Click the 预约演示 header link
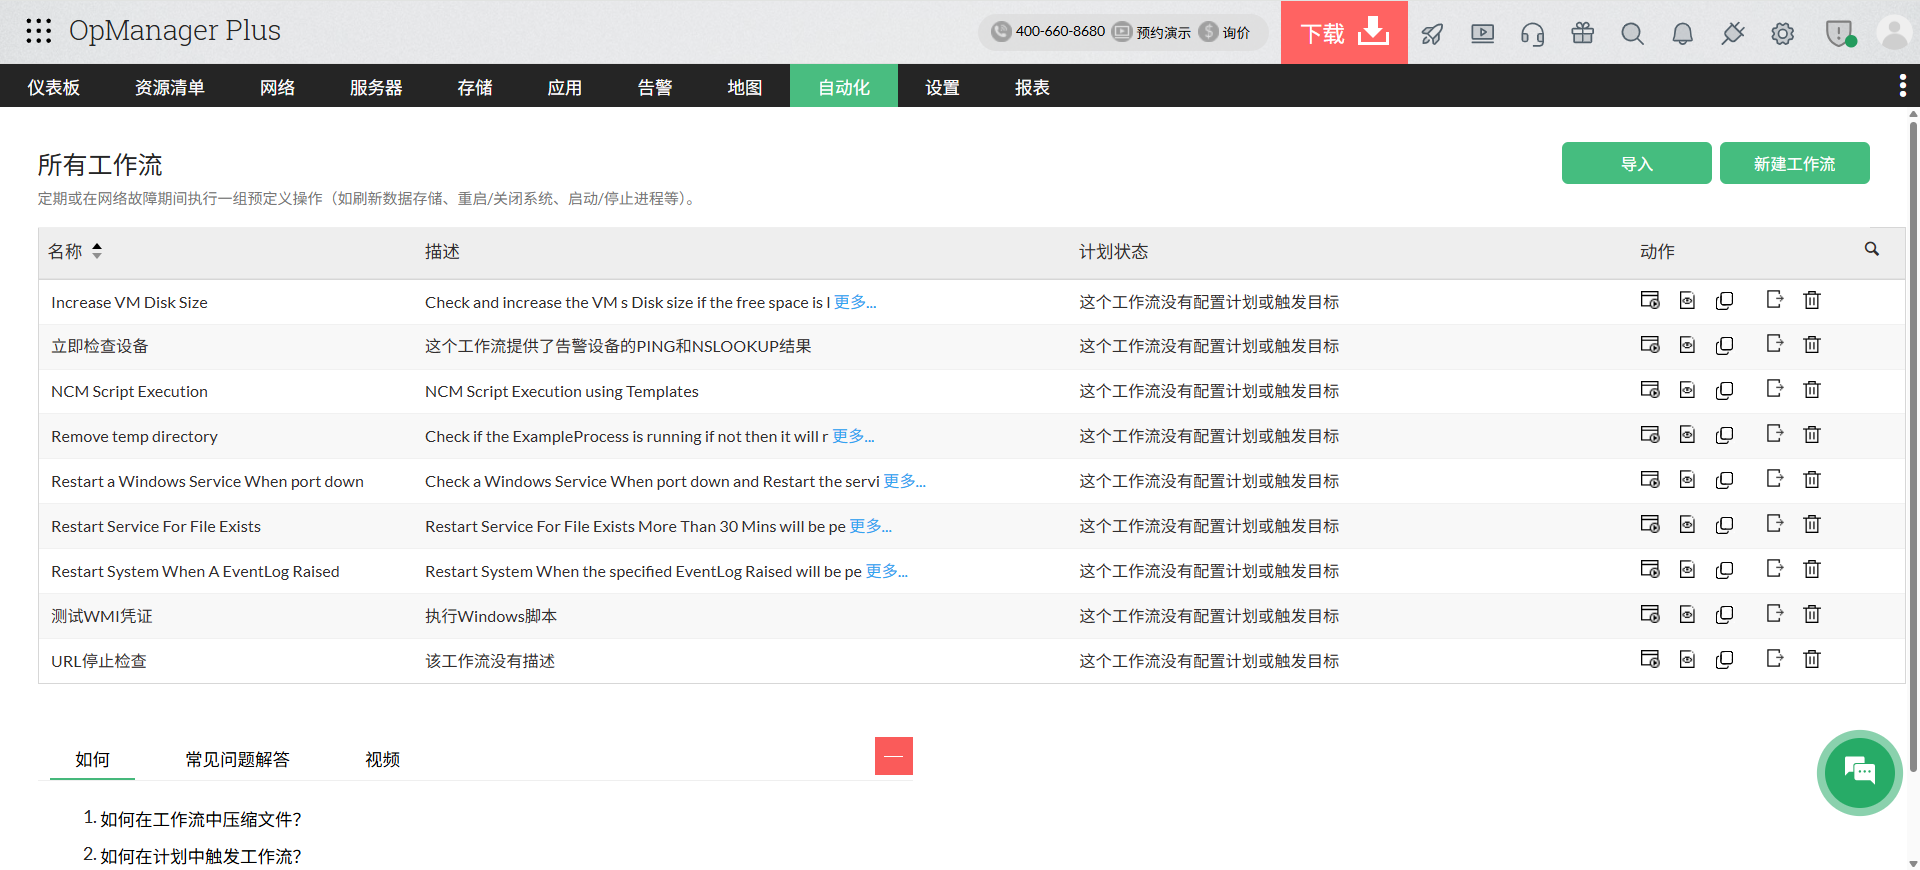Image resolution: width=1920 pixels, height=870 pixels. 1152,32
